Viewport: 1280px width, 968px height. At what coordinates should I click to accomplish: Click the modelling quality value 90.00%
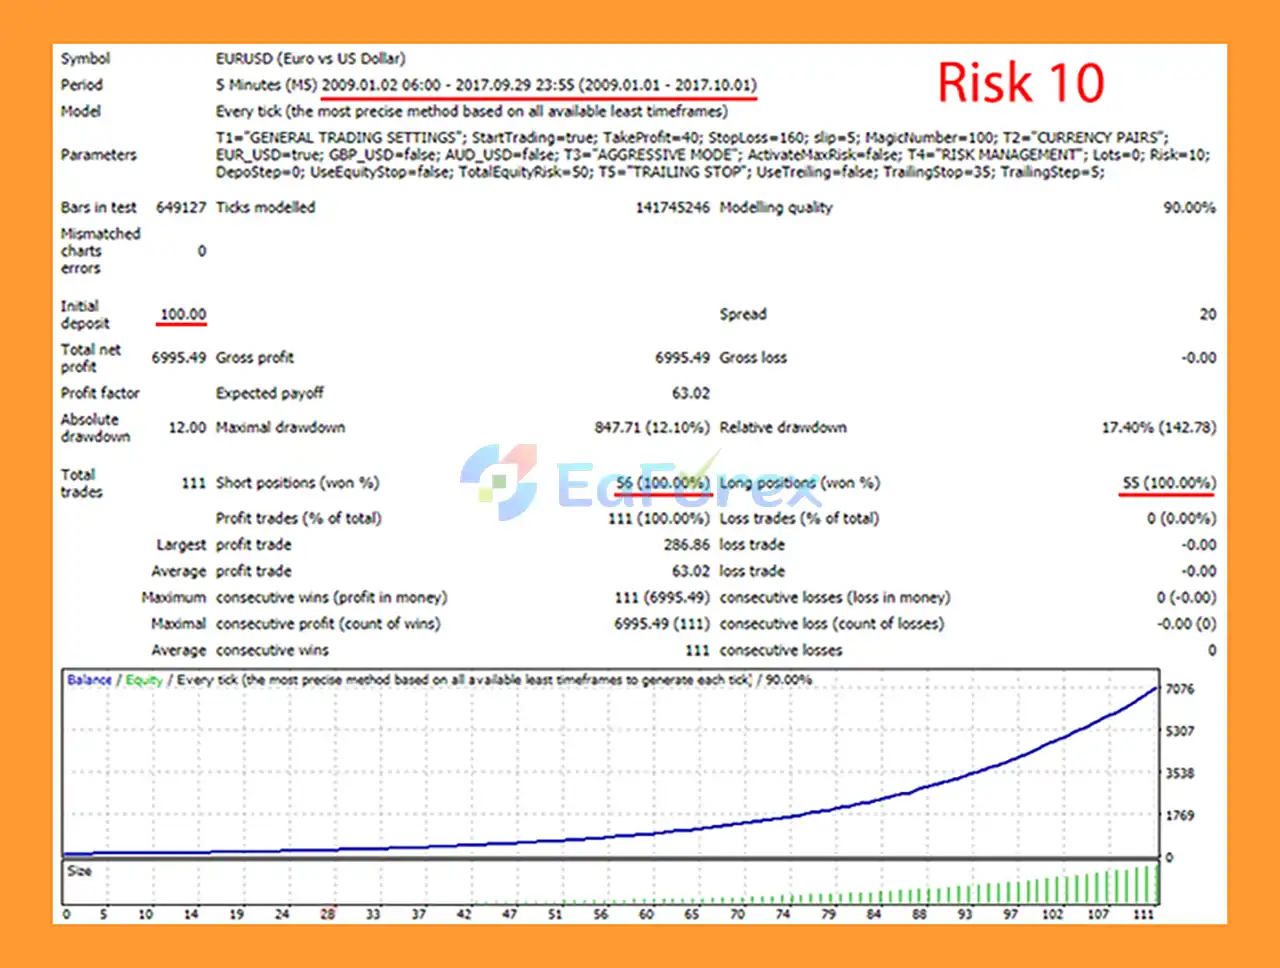1188,208
